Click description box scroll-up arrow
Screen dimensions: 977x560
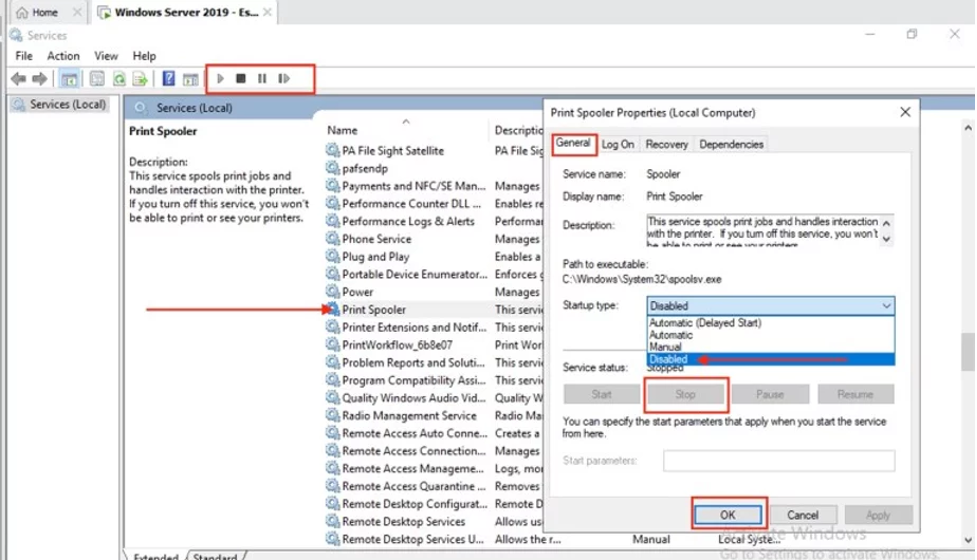coord(887,223)
